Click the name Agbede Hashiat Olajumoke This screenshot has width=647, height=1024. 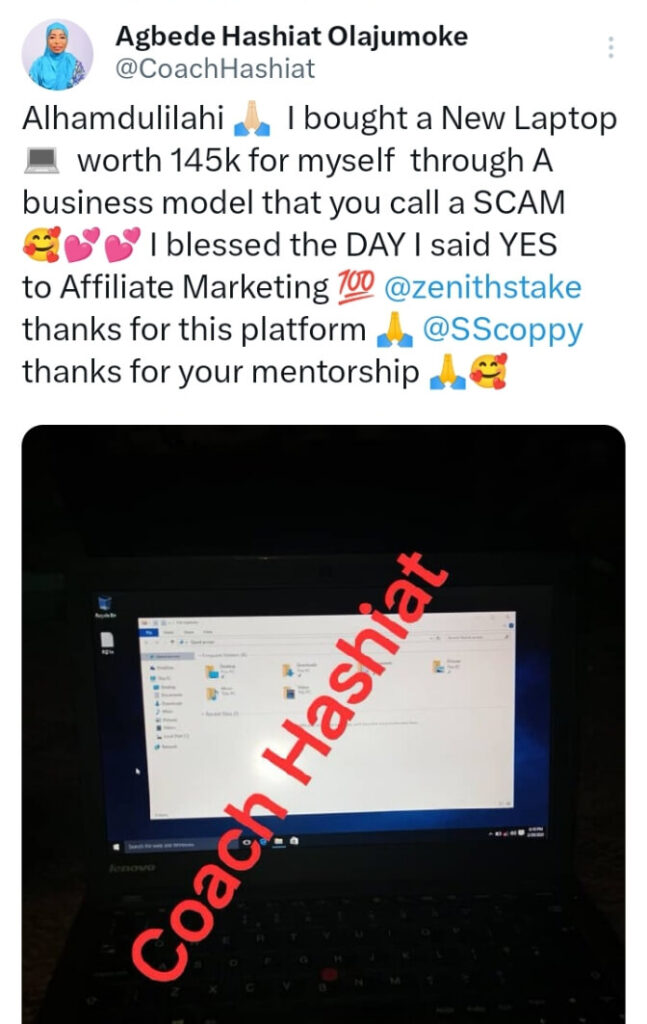291,36
